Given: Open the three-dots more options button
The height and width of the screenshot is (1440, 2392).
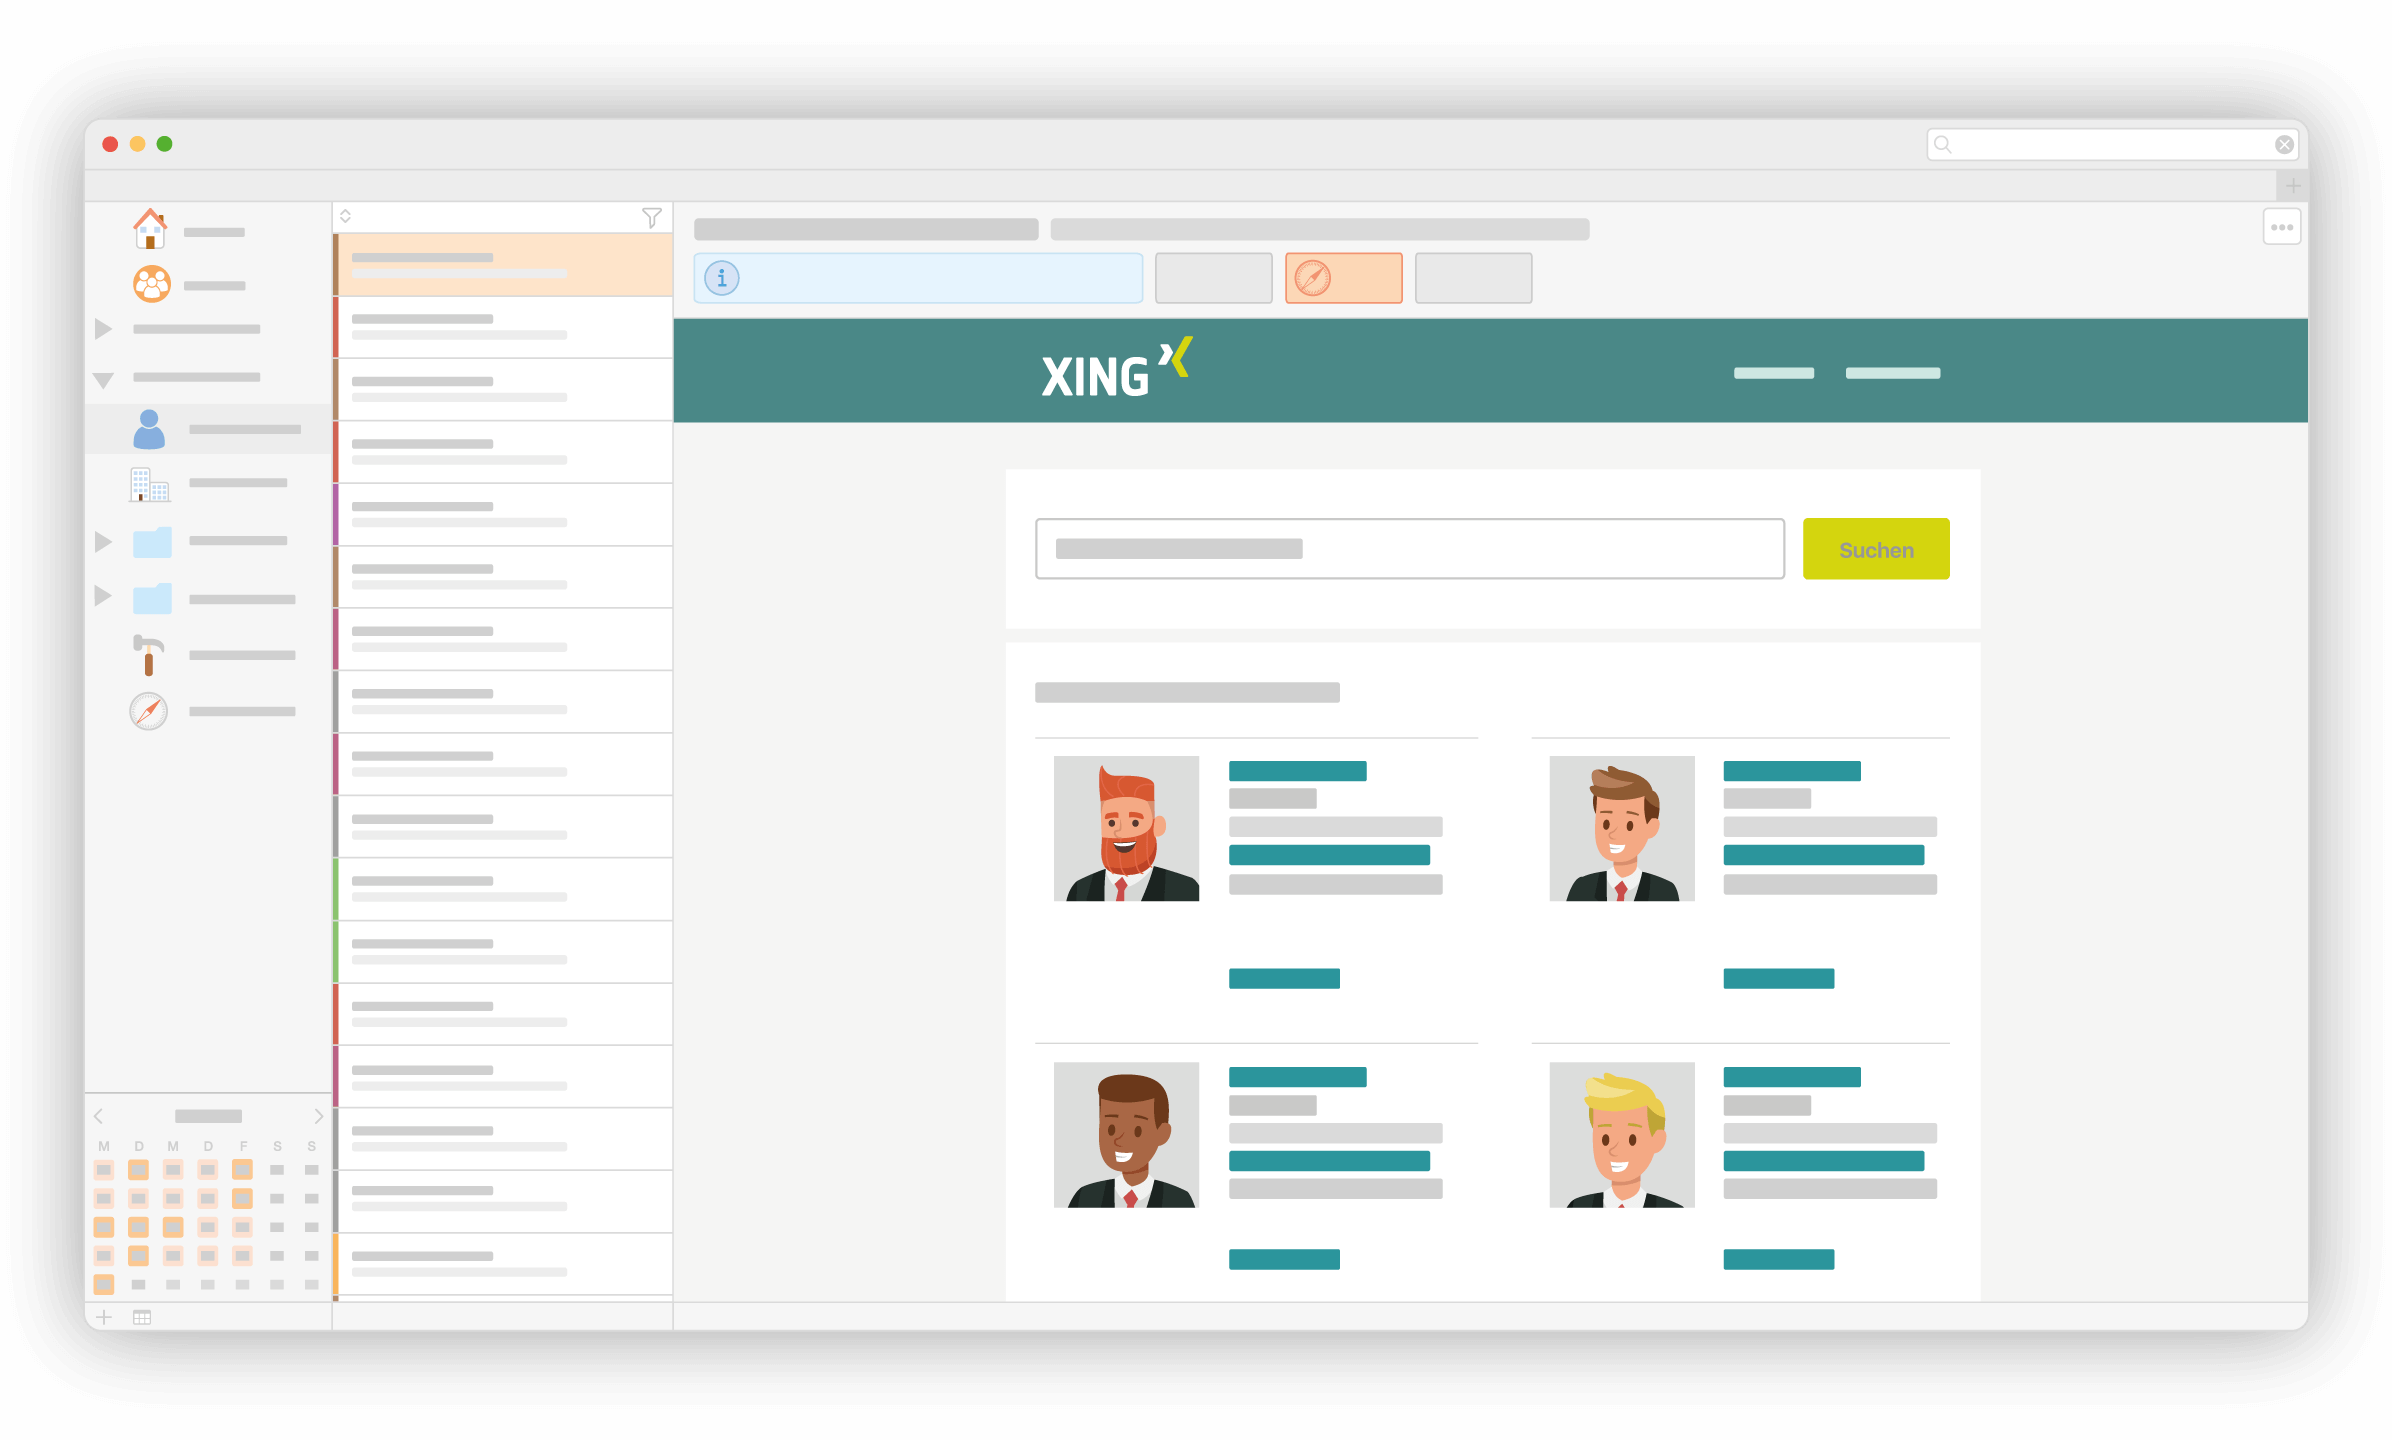Looking at the screenshot, I should click(2282, 227).
